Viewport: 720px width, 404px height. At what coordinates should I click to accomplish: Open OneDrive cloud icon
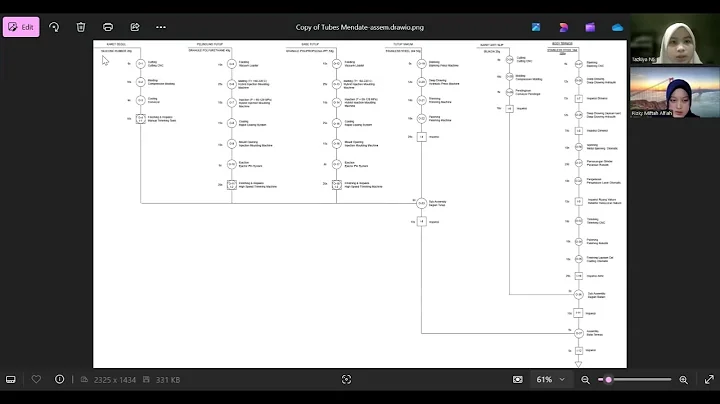click(617, 28)
